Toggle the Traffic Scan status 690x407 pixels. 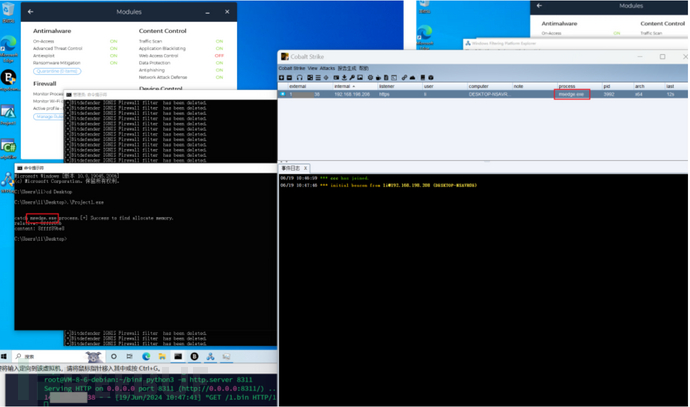(x=219, y=41)
